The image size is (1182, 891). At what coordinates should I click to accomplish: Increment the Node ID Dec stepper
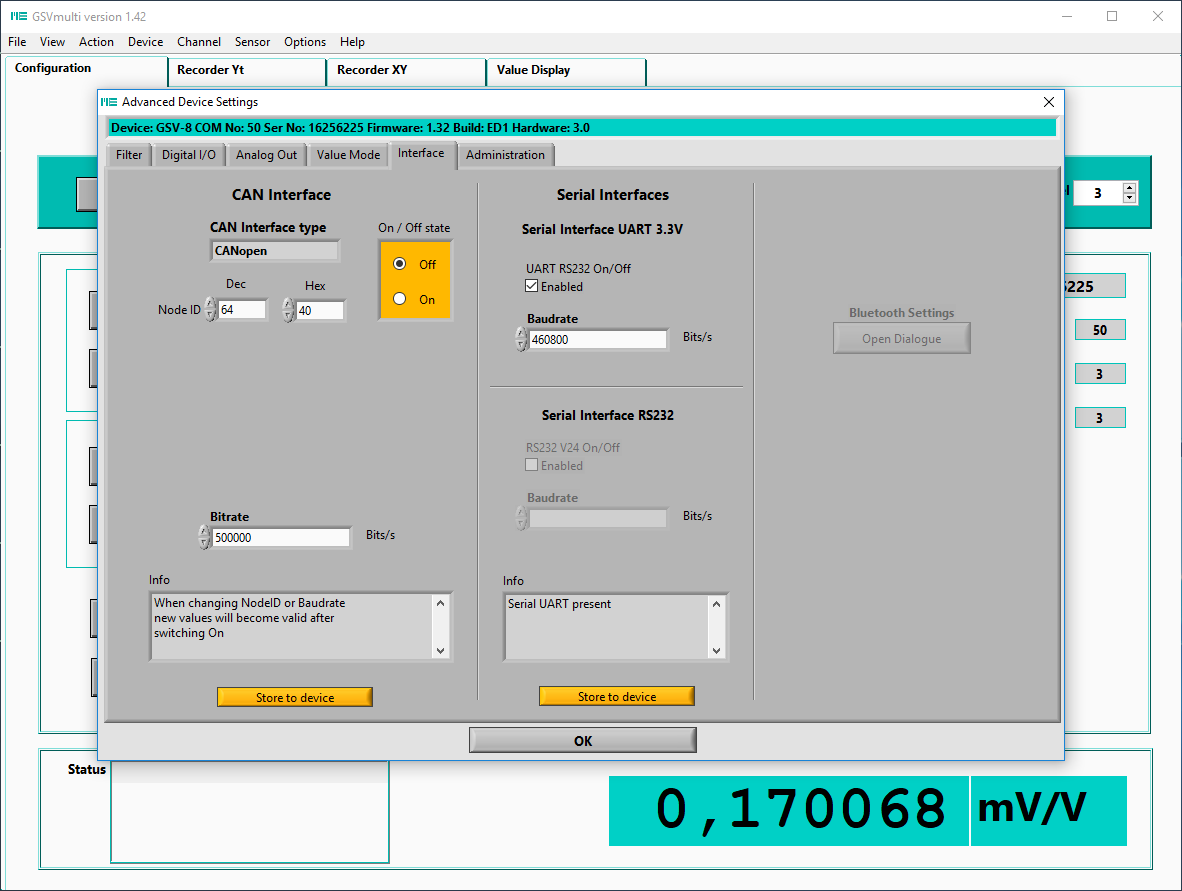(210, 304)
